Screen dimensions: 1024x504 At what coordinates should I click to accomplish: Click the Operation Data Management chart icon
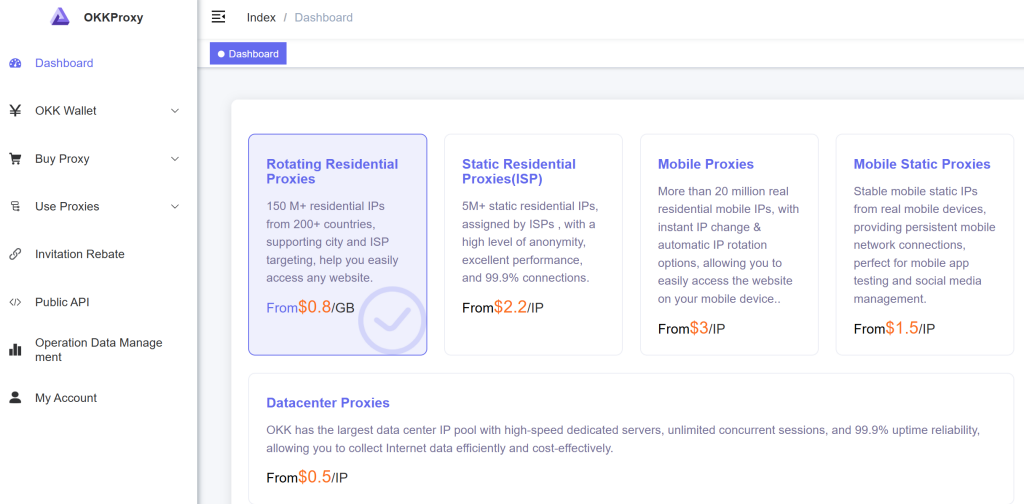click(15, 350)
